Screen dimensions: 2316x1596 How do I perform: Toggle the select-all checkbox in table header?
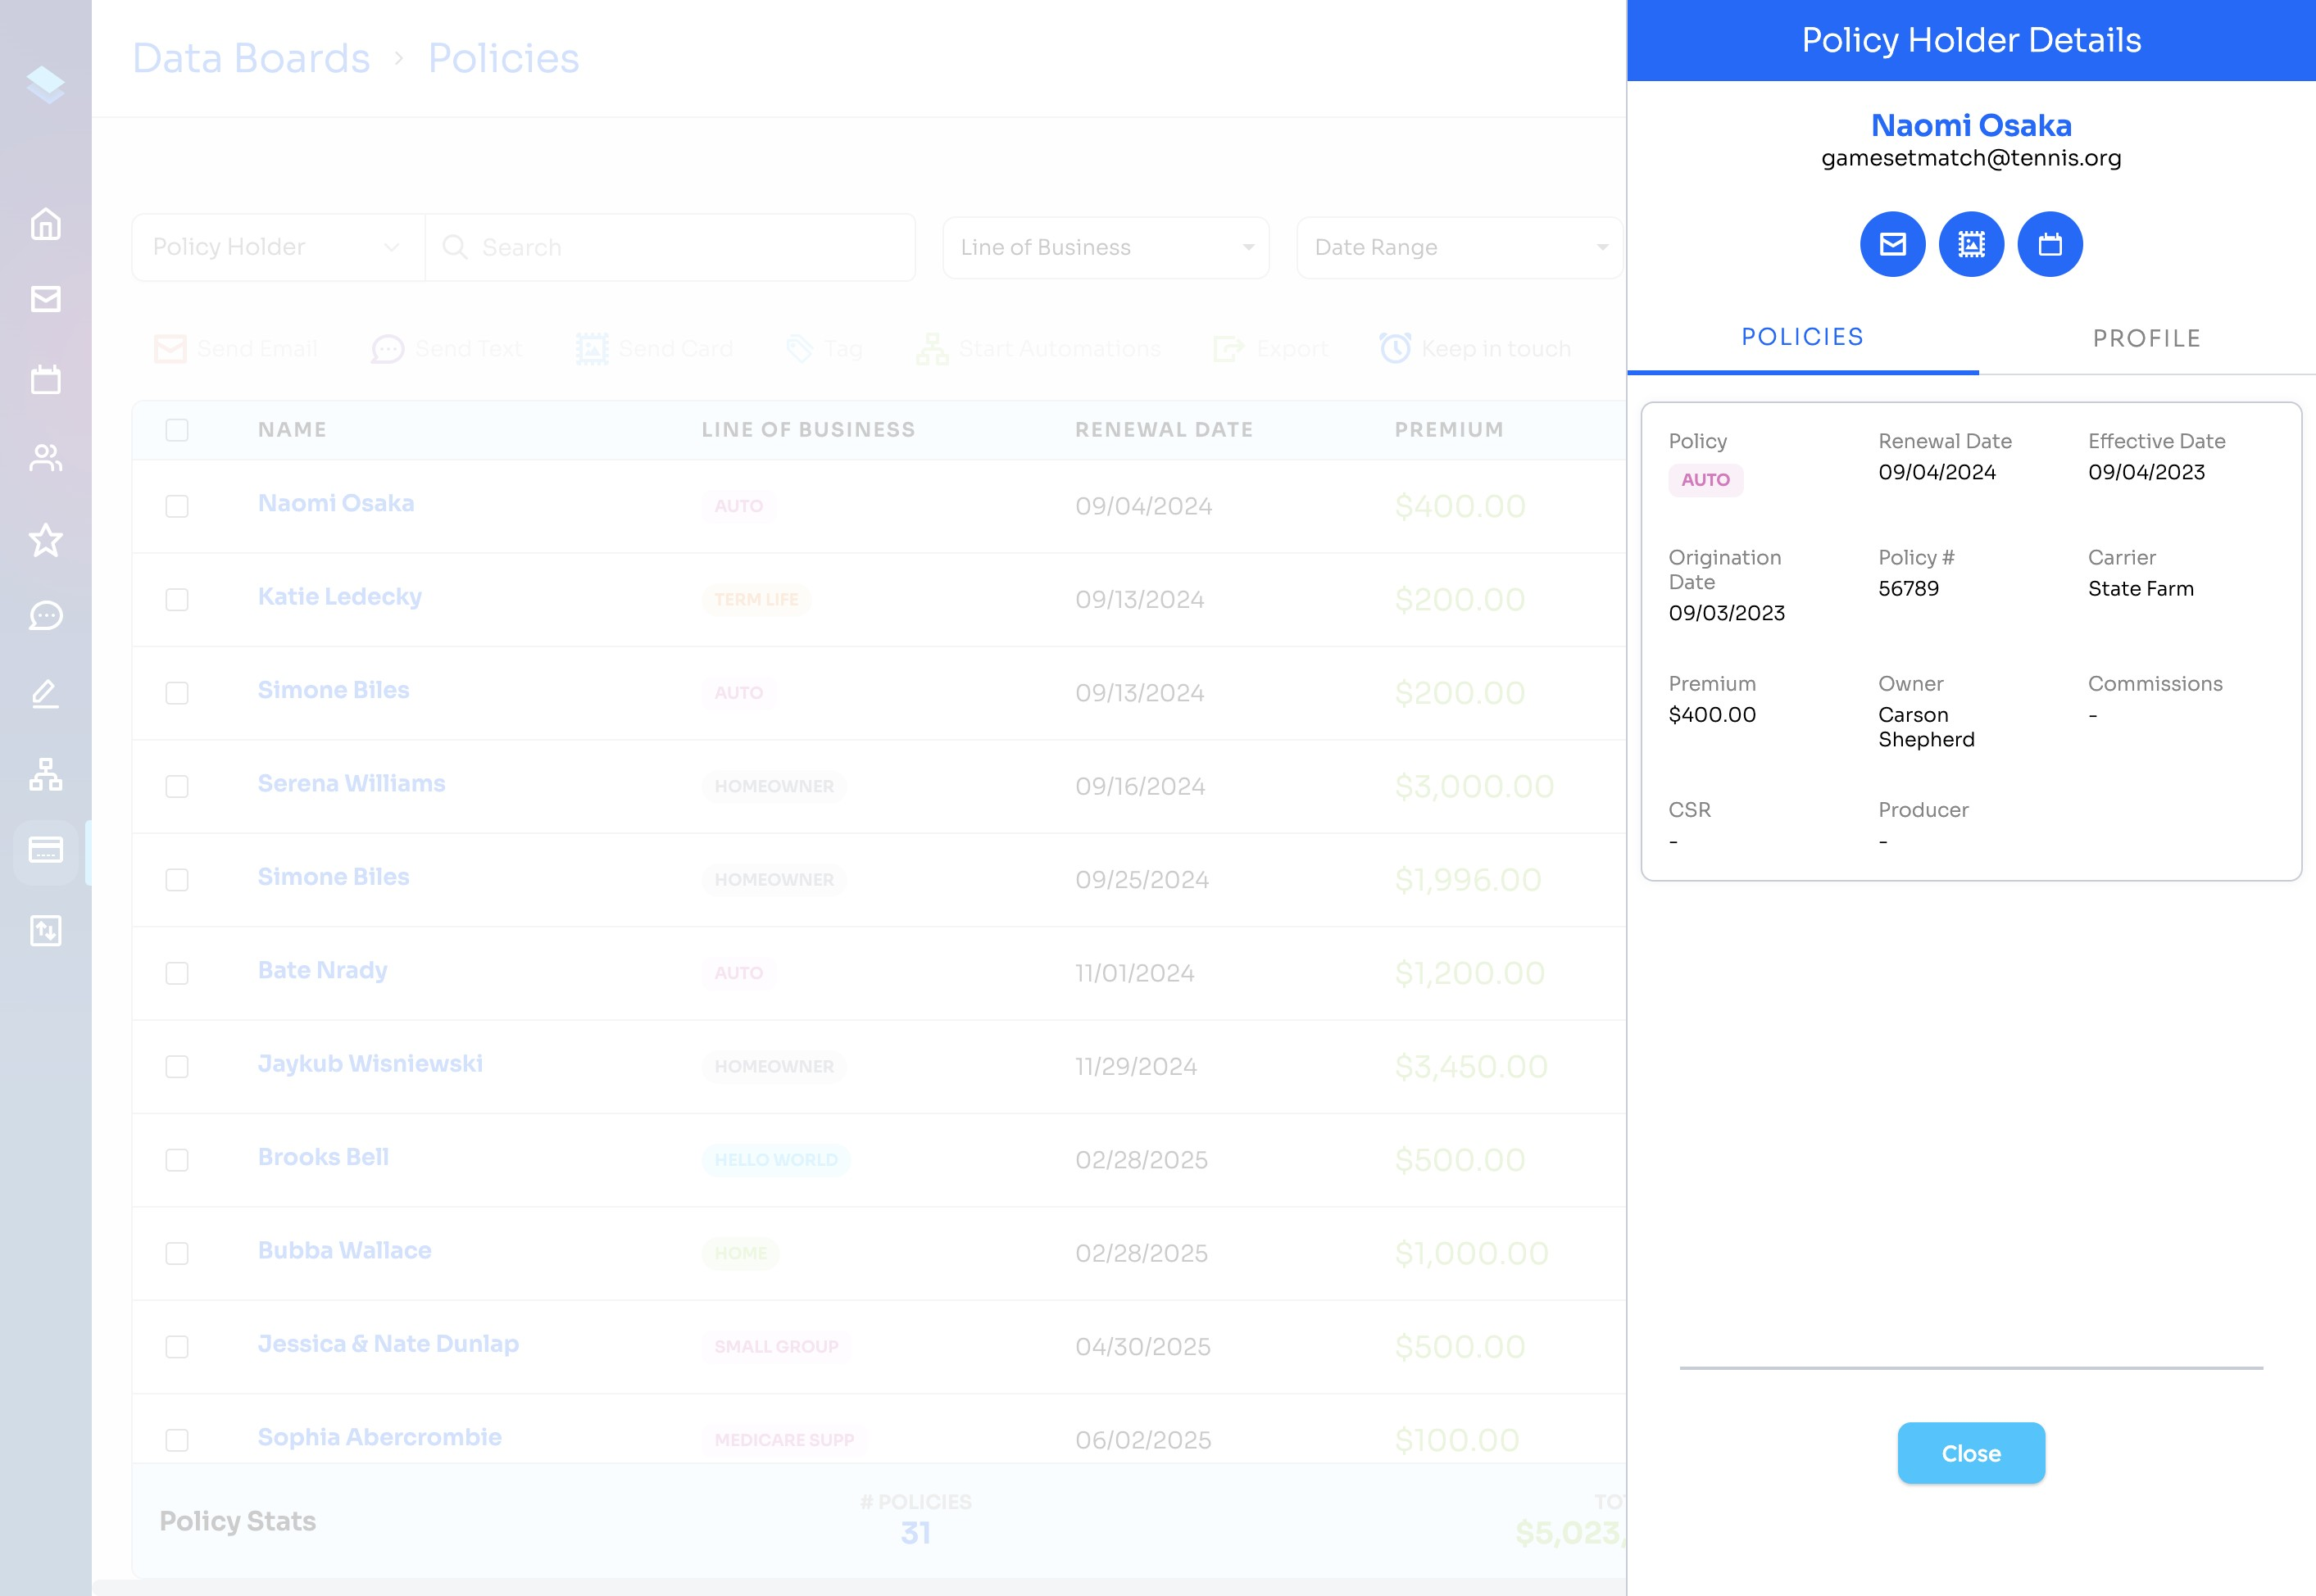pos(177,430)
